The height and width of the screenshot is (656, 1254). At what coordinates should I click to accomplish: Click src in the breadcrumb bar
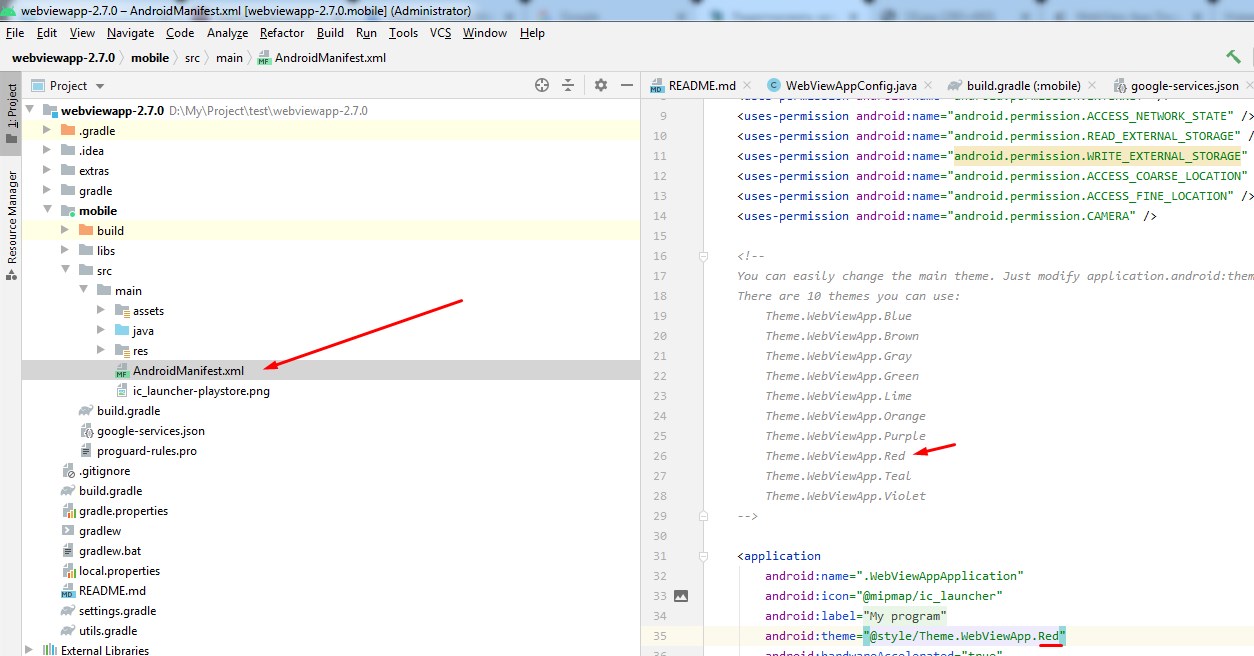click(x=192, y=58)
